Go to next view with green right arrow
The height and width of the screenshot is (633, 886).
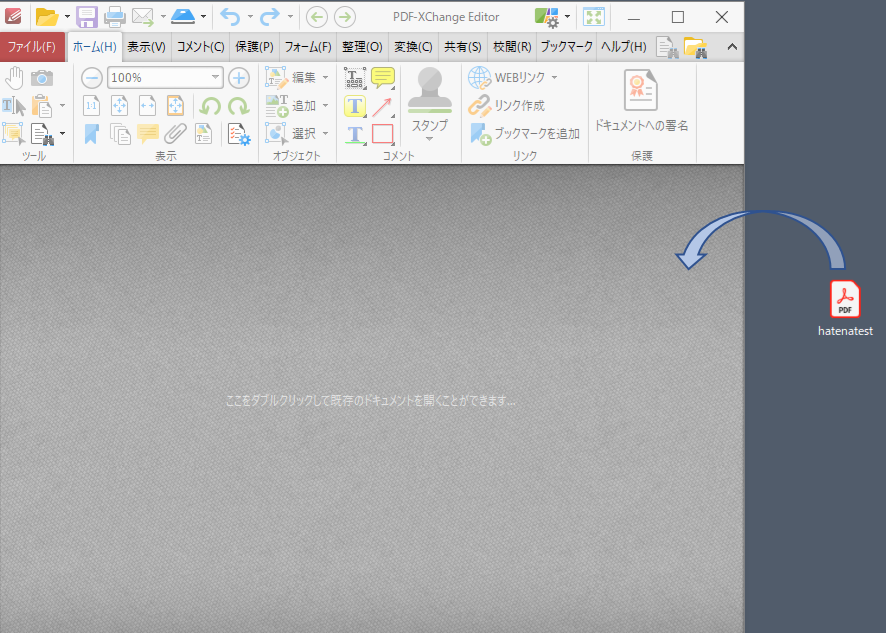345,17
